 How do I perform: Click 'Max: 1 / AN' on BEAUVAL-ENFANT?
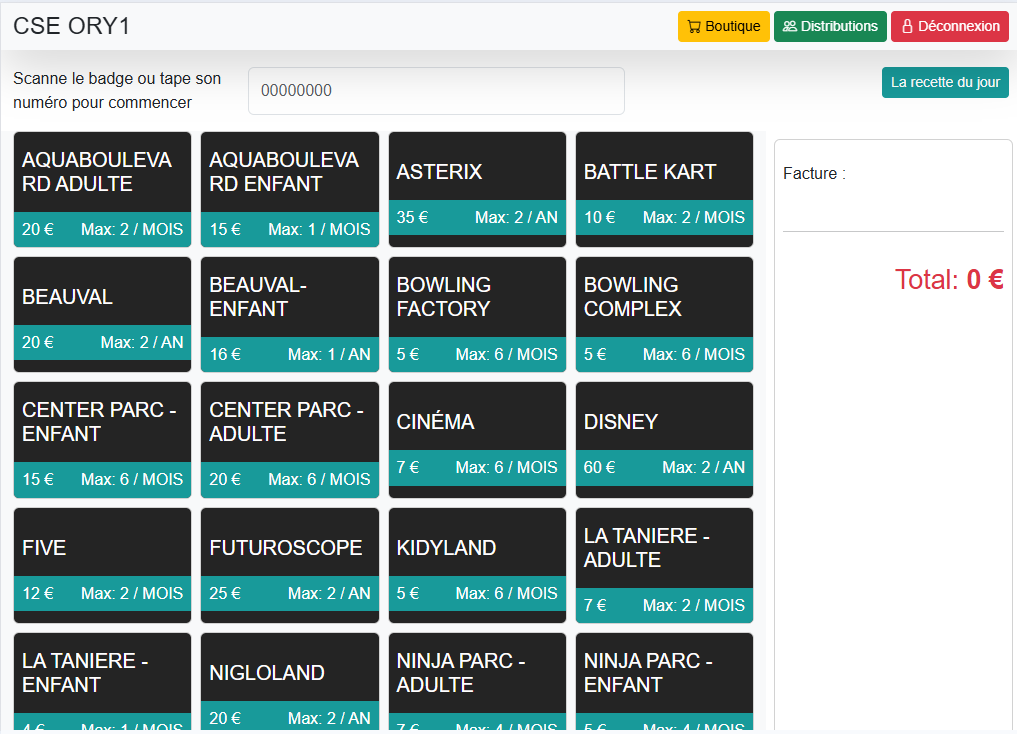[x=329, y=355]
